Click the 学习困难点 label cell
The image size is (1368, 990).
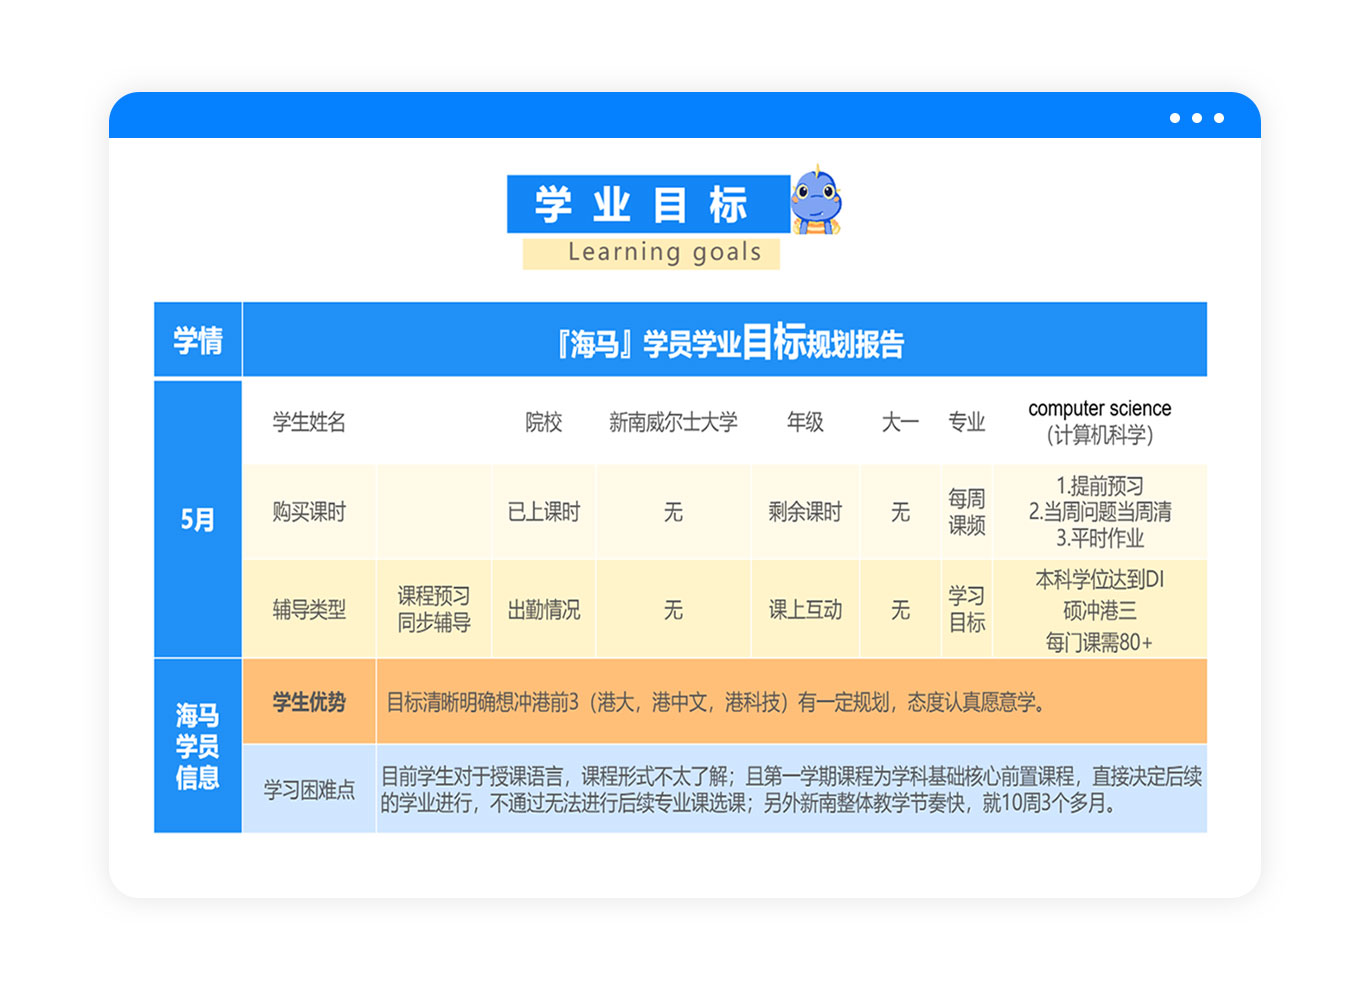click(309, 790)
